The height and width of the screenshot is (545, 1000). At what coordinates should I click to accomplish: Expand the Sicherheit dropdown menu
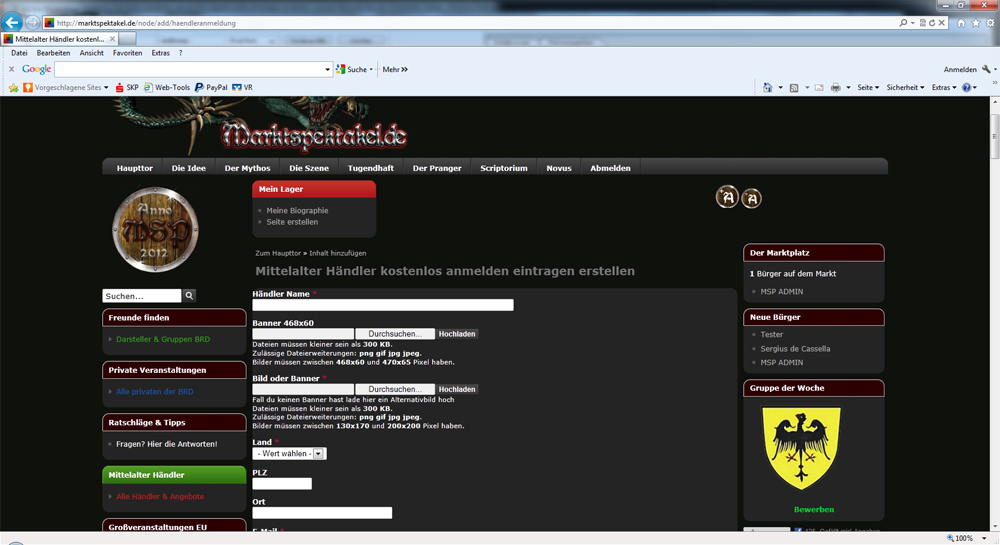[906, 87]
